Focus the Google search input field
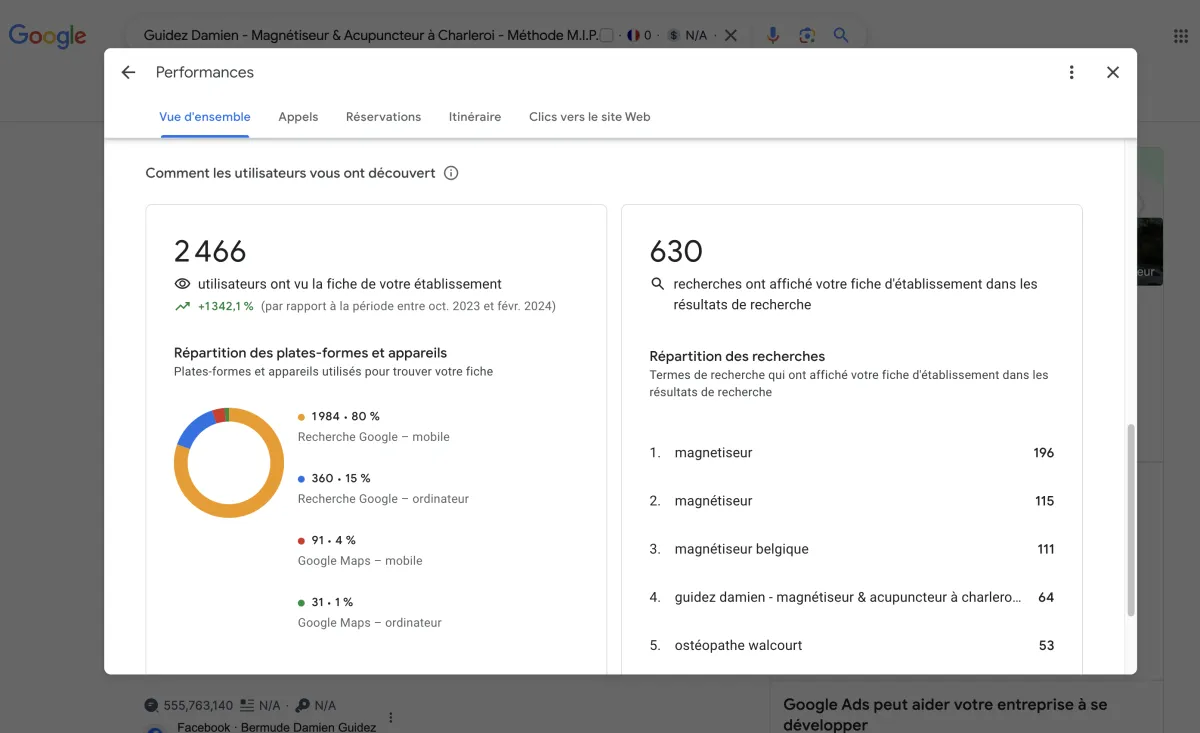 pyautogui.click(x=370, y=35)
